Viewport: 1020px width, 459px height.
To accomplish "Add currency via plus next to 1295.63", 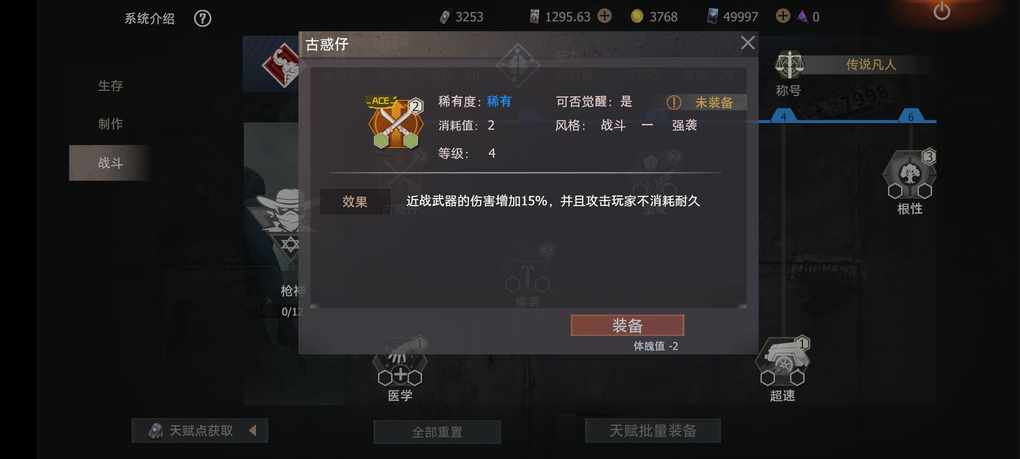I will (604, 16).
